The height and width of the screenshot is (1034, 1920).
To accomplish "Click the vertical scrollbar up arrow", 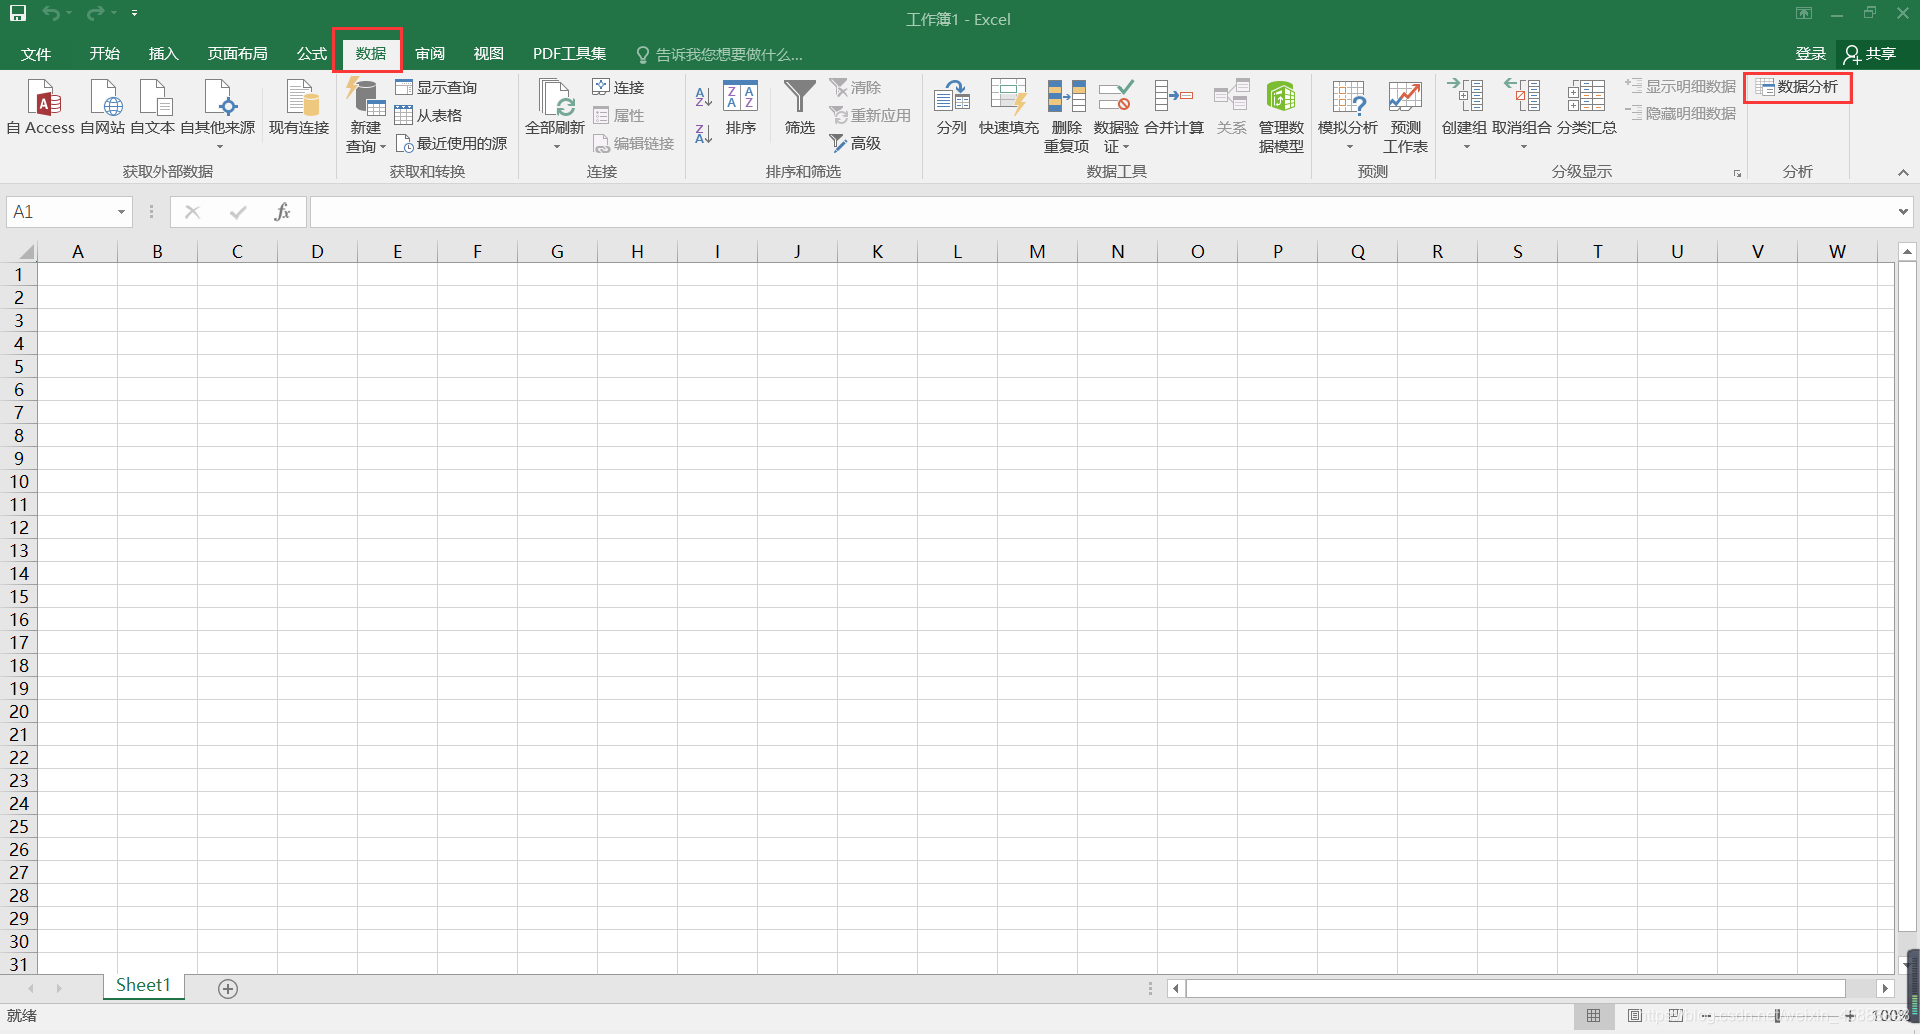I will tap(1907, 252).
